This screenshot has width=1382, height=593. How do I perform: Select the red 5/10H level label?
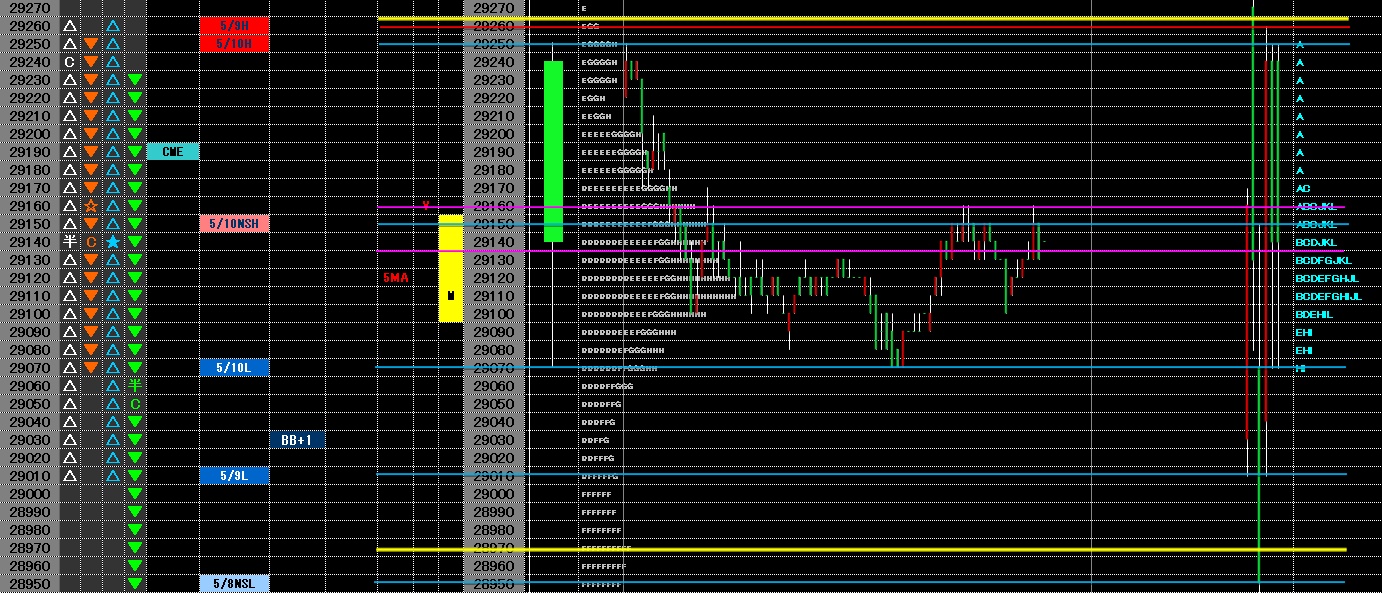(234, 44)
